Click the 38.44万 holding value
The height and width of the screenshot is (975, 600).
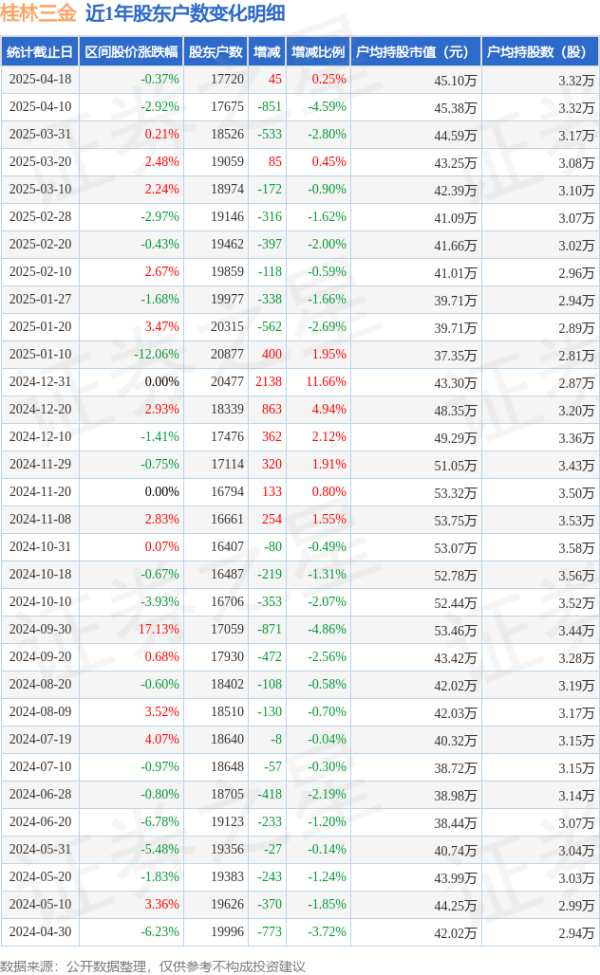(455, 823)
